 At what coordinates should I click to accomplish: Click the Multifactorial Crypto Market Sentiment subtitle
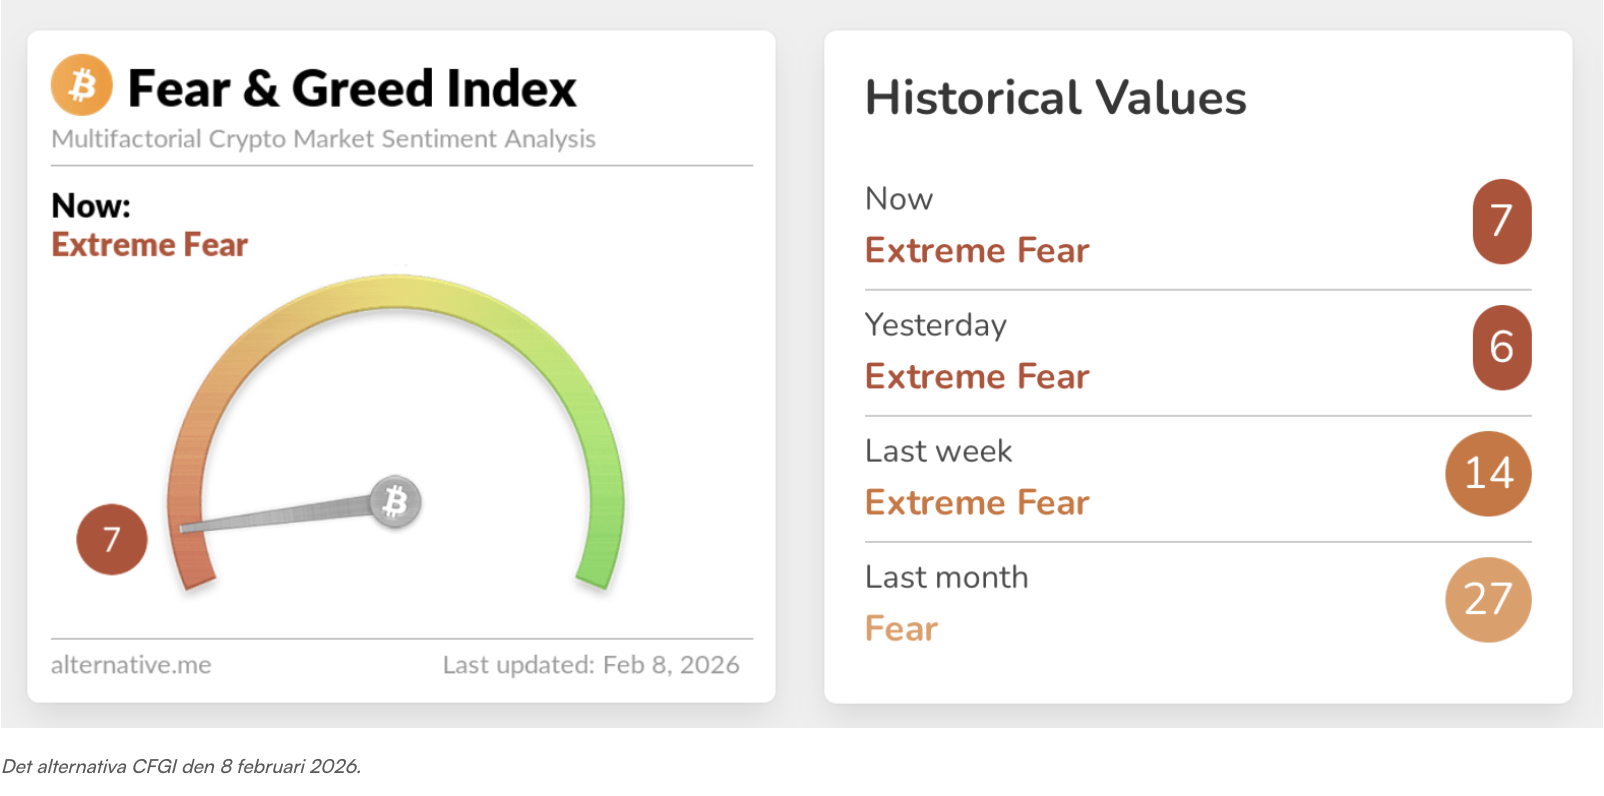(323, 139)
